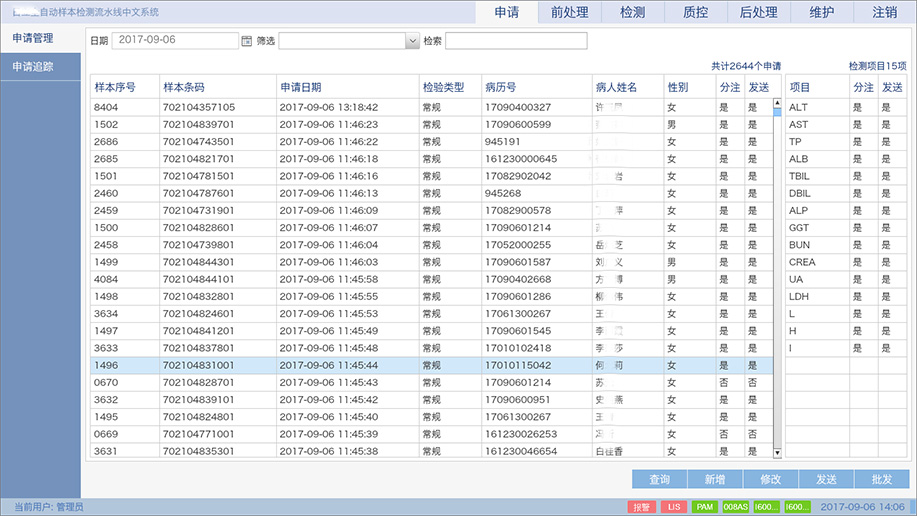Select row with sample number 4084

432,279
